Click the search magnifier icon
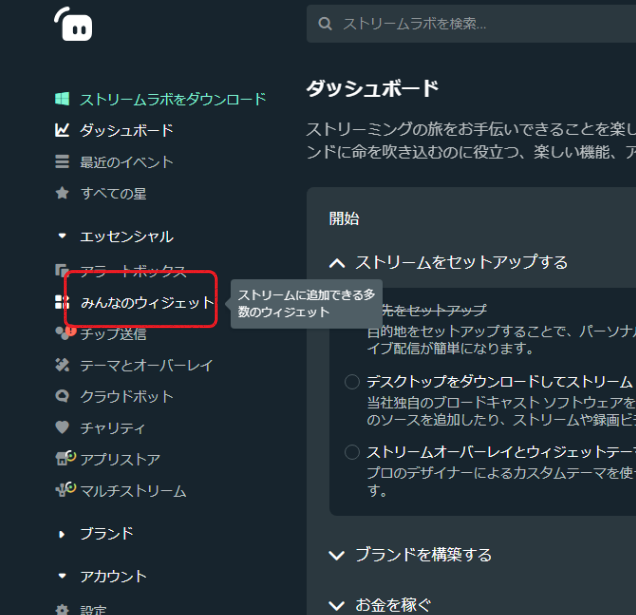 [325, 24]
